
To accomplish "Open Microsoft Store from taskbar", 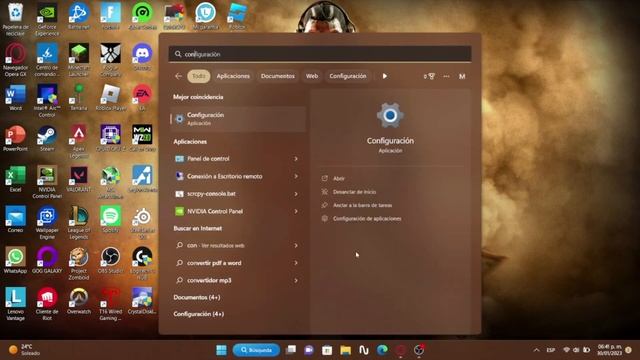I will click(327, 350).
